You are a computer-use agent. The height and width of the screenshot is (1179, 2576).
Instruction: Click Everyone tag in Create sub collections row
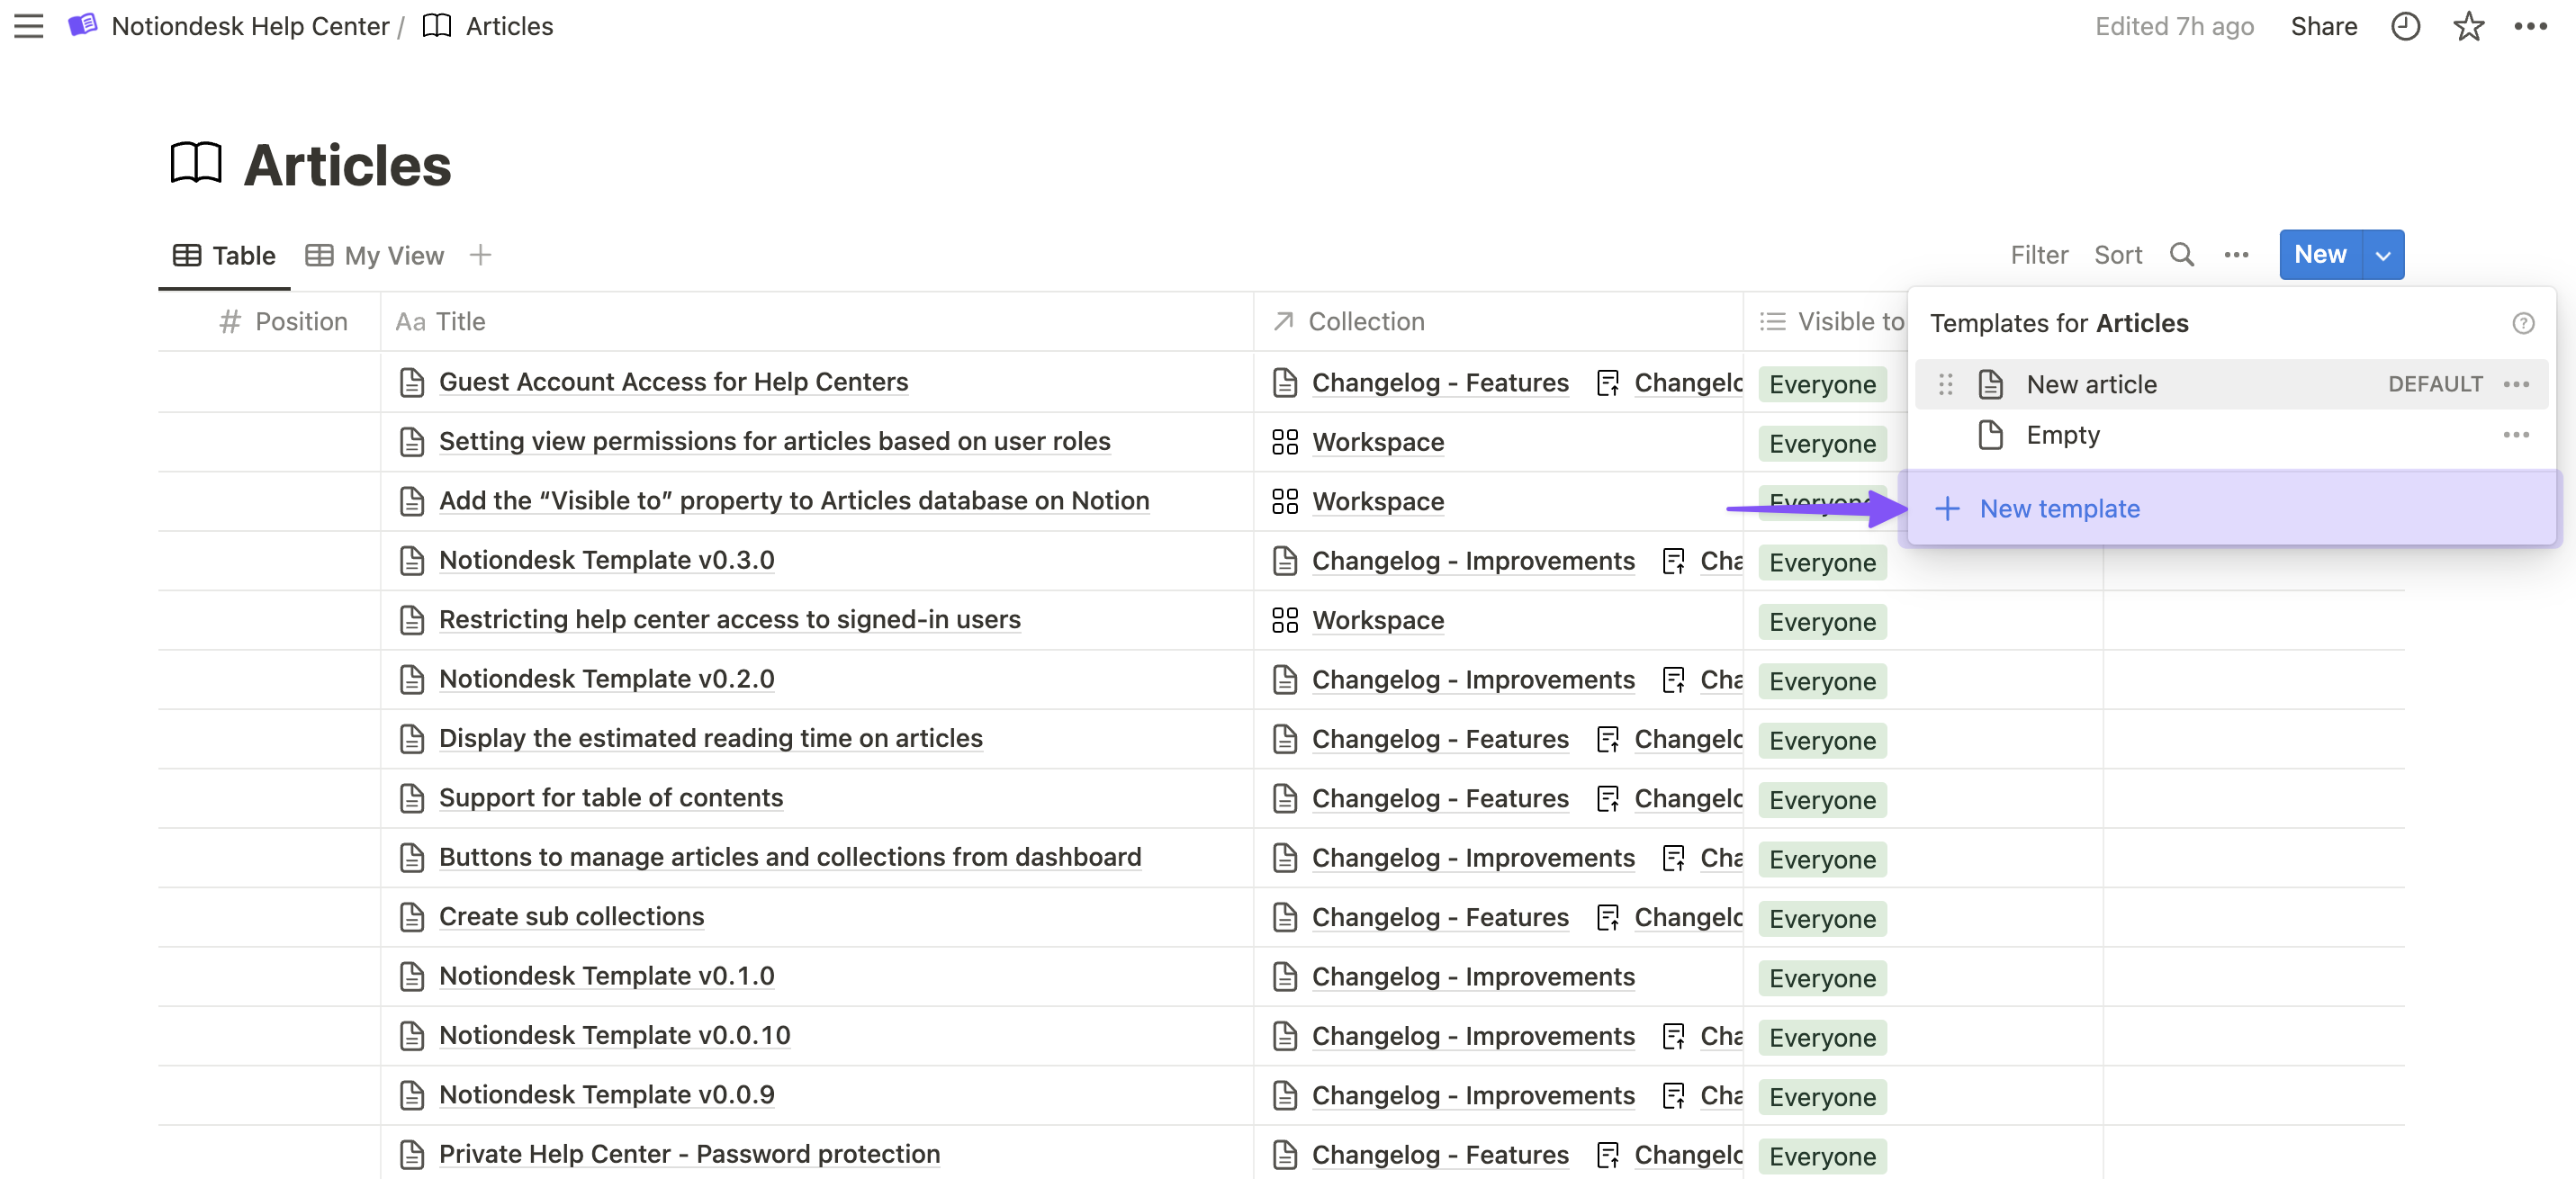[x=1822, y=919]
